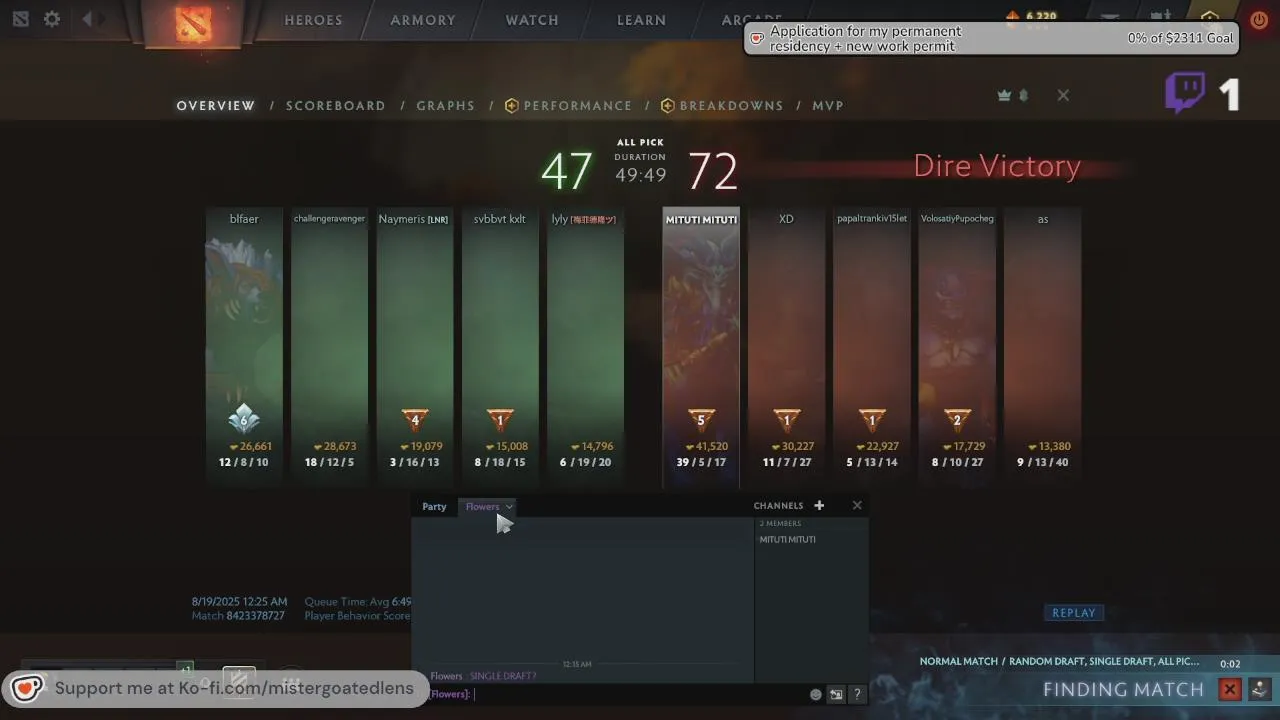Click the '9 / 13 / 40' KDA score

pyautogui.click(x=1042, y=462)
